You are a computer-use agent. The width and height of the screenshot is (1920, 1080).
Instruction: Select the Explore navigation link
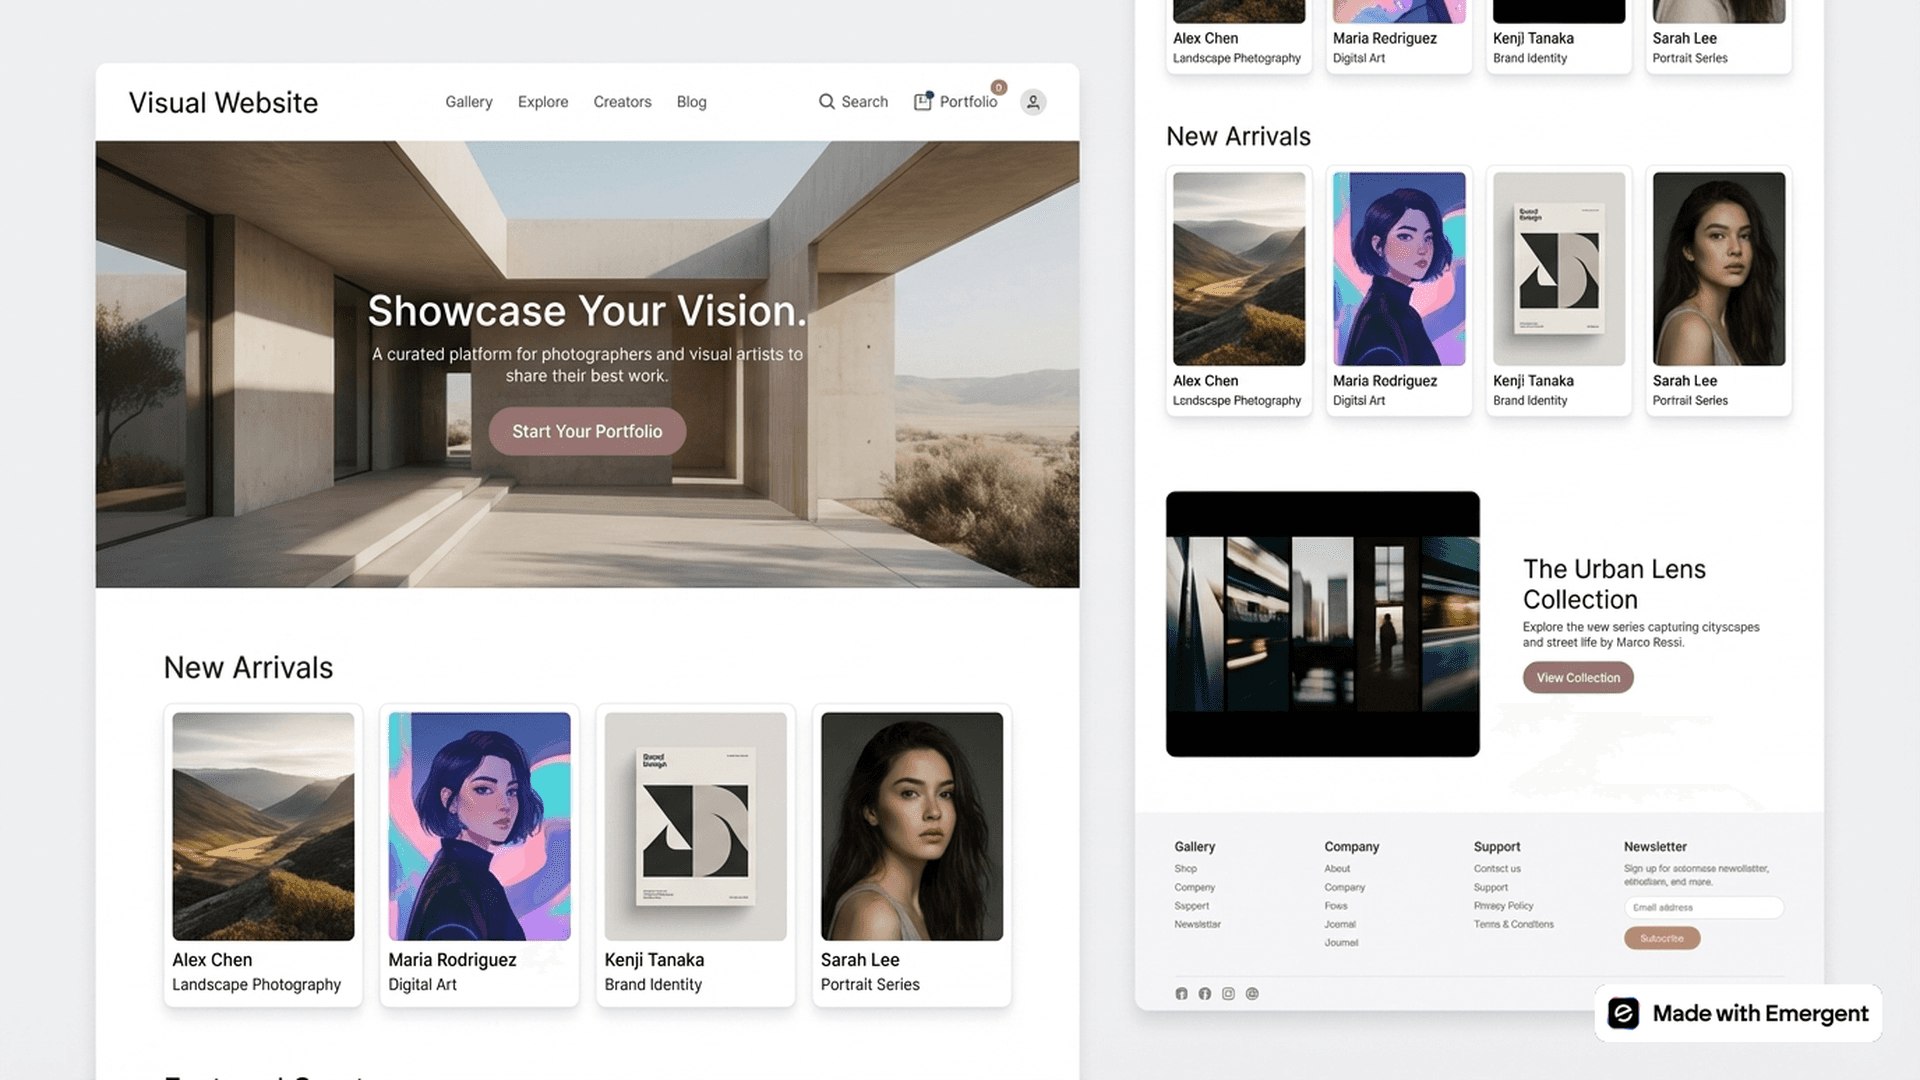coord(542,102)
